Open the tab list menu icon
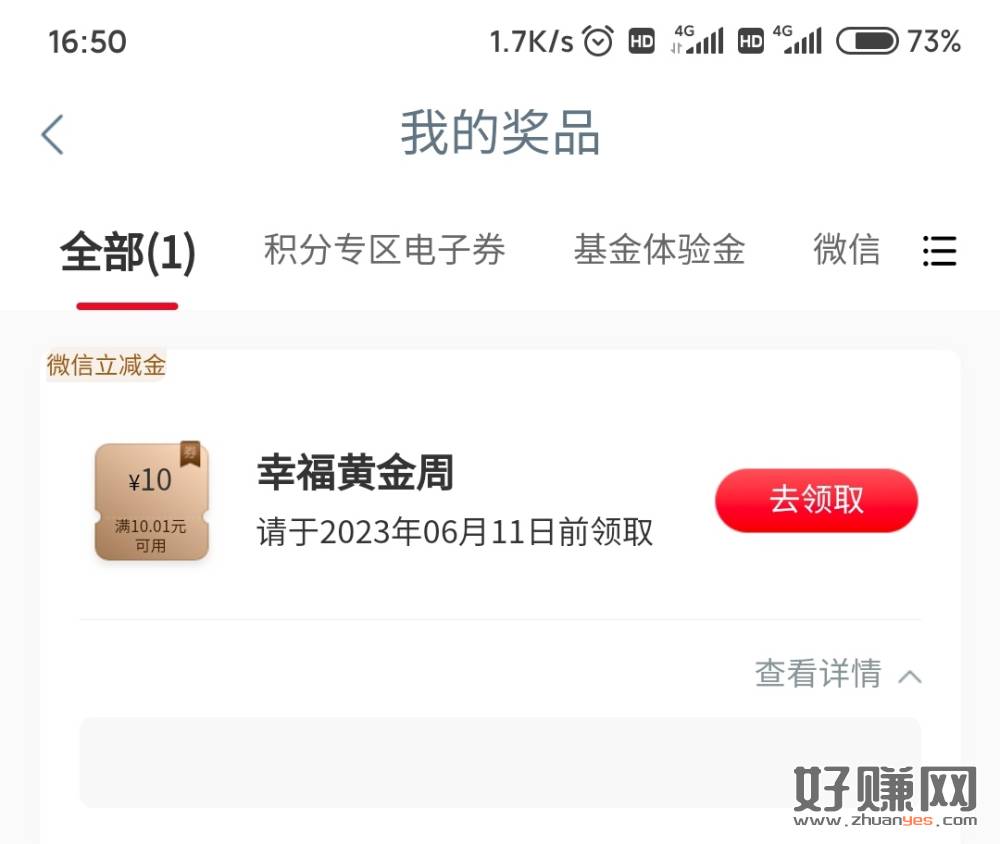Viewport: 1000px width, 844px height. (939, 251)
